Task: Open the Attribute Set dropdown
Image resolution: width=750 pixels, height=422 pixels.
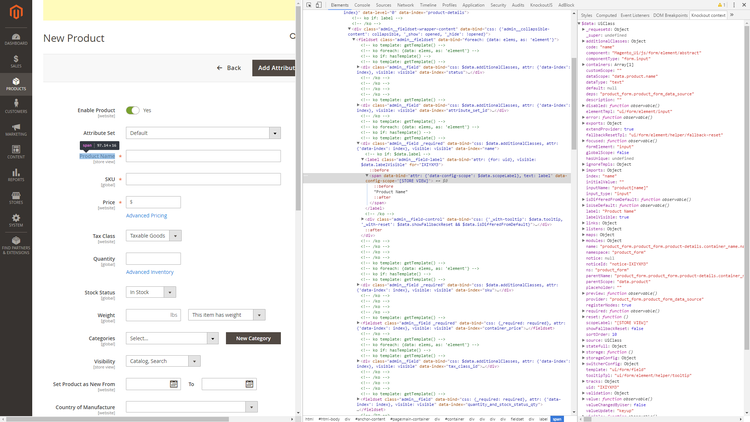Action: pyautogui.click(x=203, y=133)
